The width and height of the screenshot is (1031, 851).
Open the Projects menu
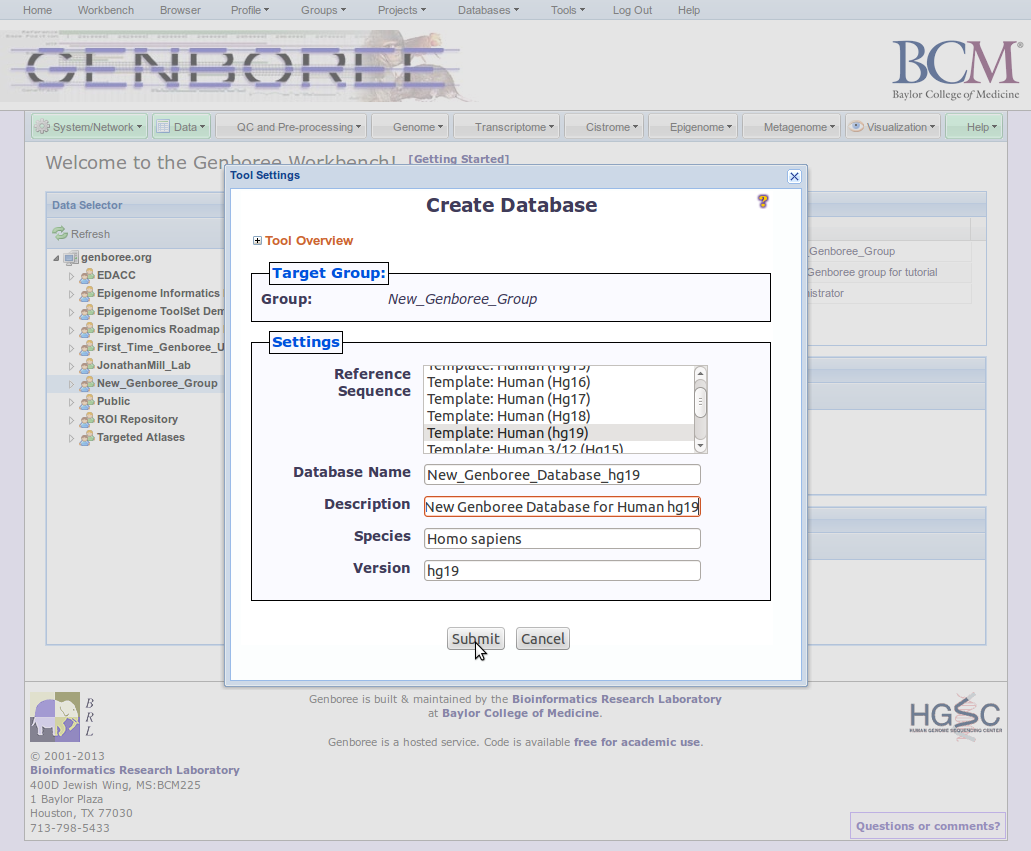403,10
